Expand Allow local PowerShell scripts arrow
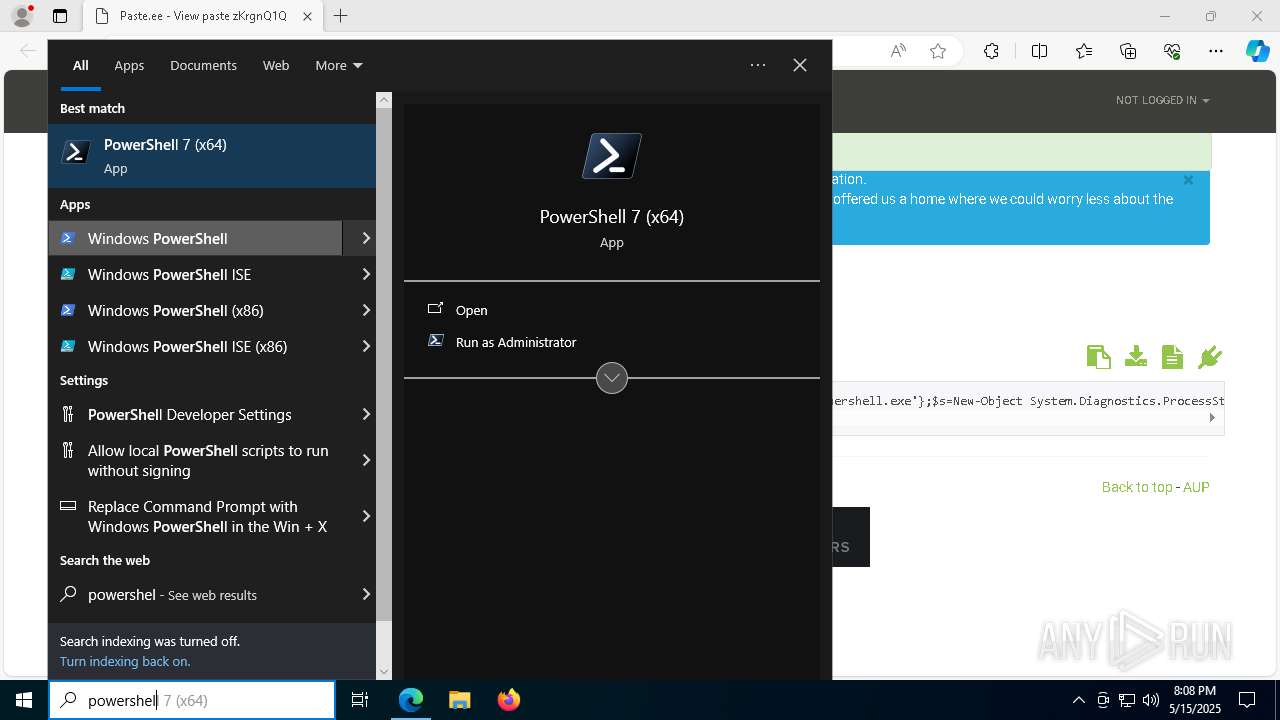The image size is (1280, 720). 366,460
